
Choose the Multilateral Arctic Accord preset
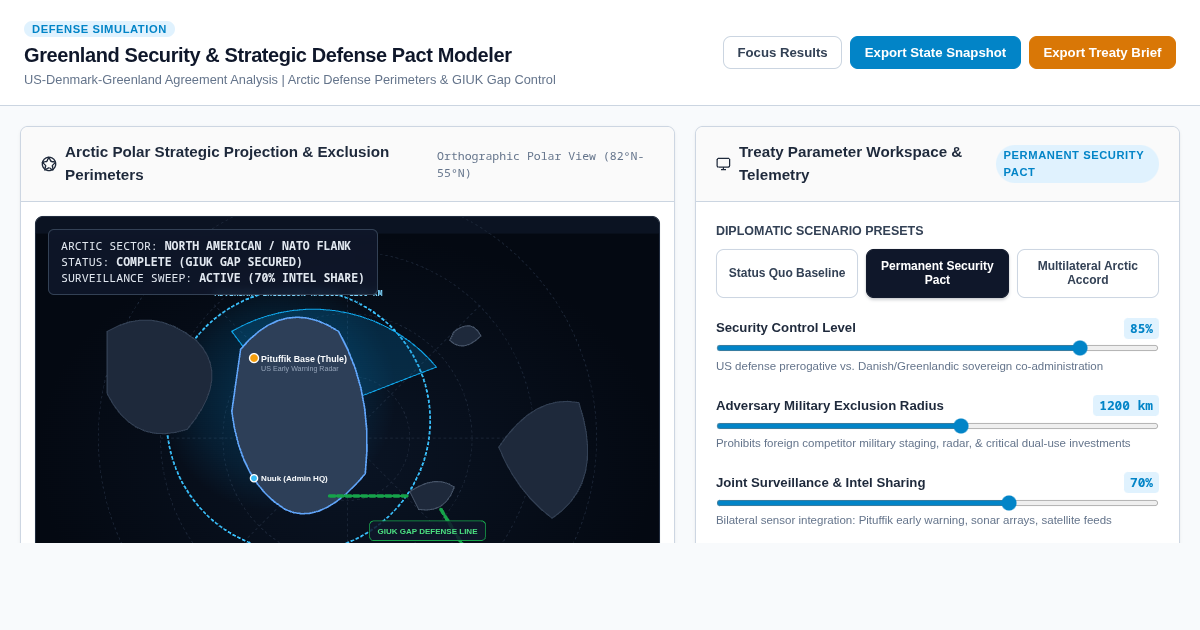[x=1088, y=273]
